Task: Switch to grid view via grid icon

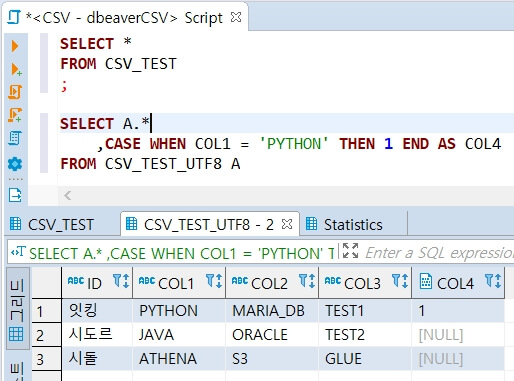Action: click(x=16, y=334)
